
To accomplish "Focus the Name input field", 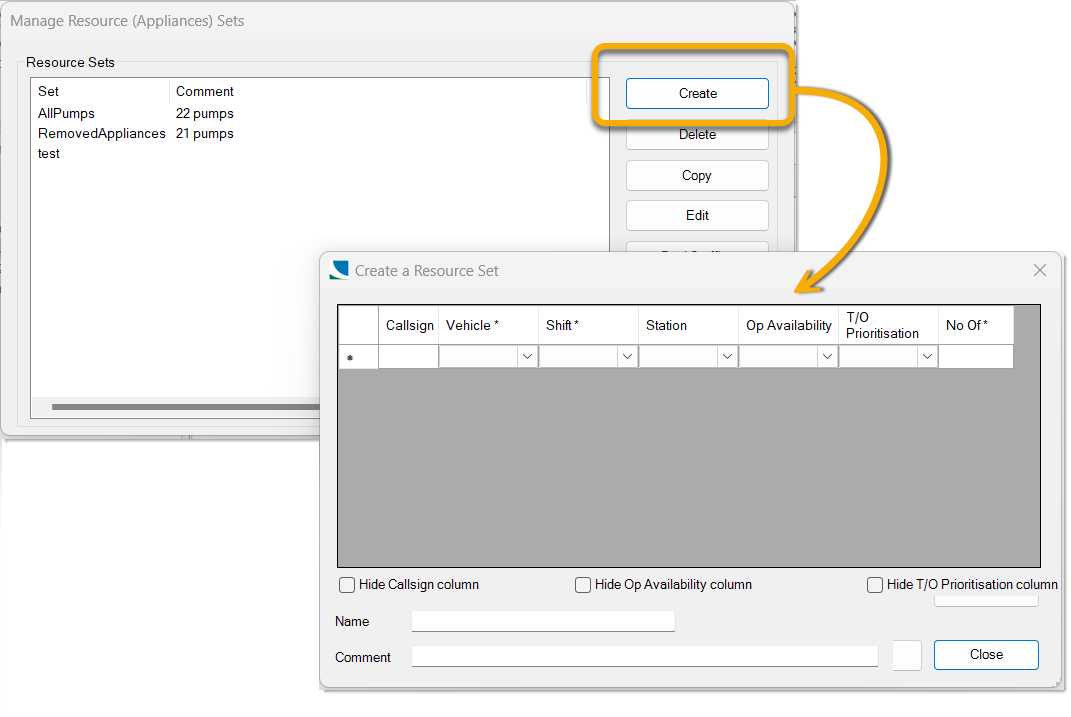I will (543, 621).
